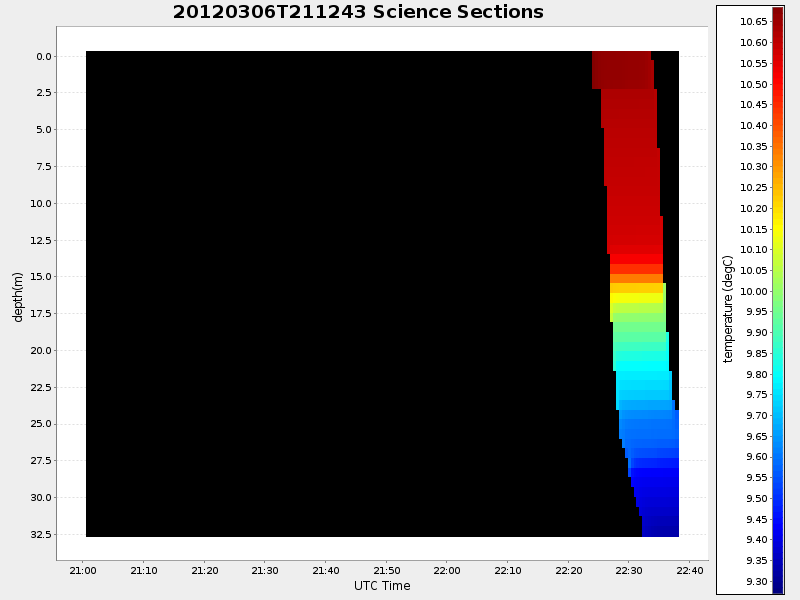Select the 21:10 time tick label
Screen dimensions: 800x600
[144, 570]
